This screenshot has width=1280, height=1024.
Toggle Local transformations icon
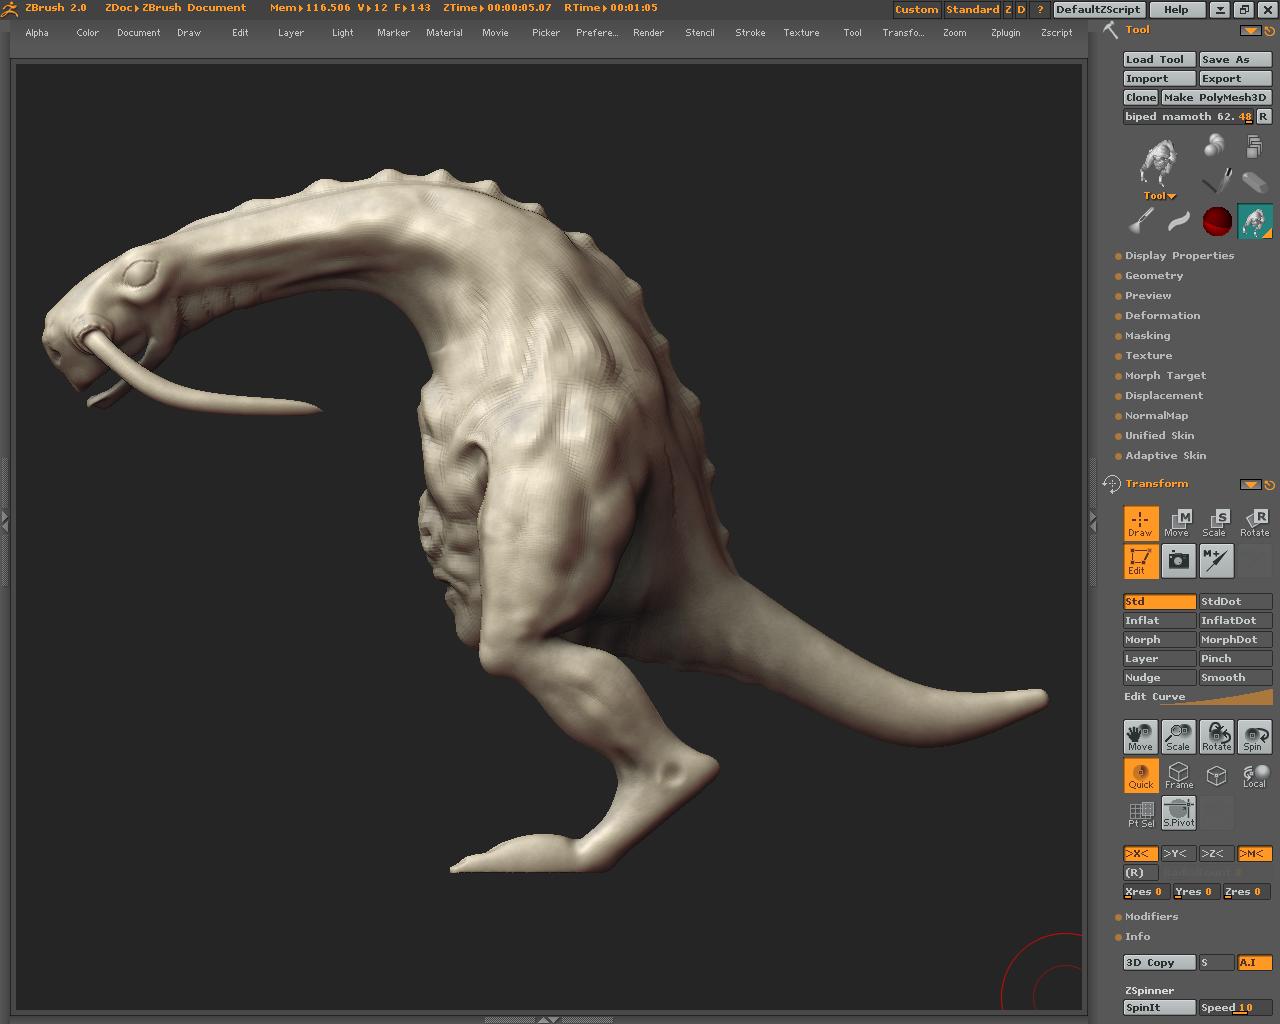coord(1254,775)
